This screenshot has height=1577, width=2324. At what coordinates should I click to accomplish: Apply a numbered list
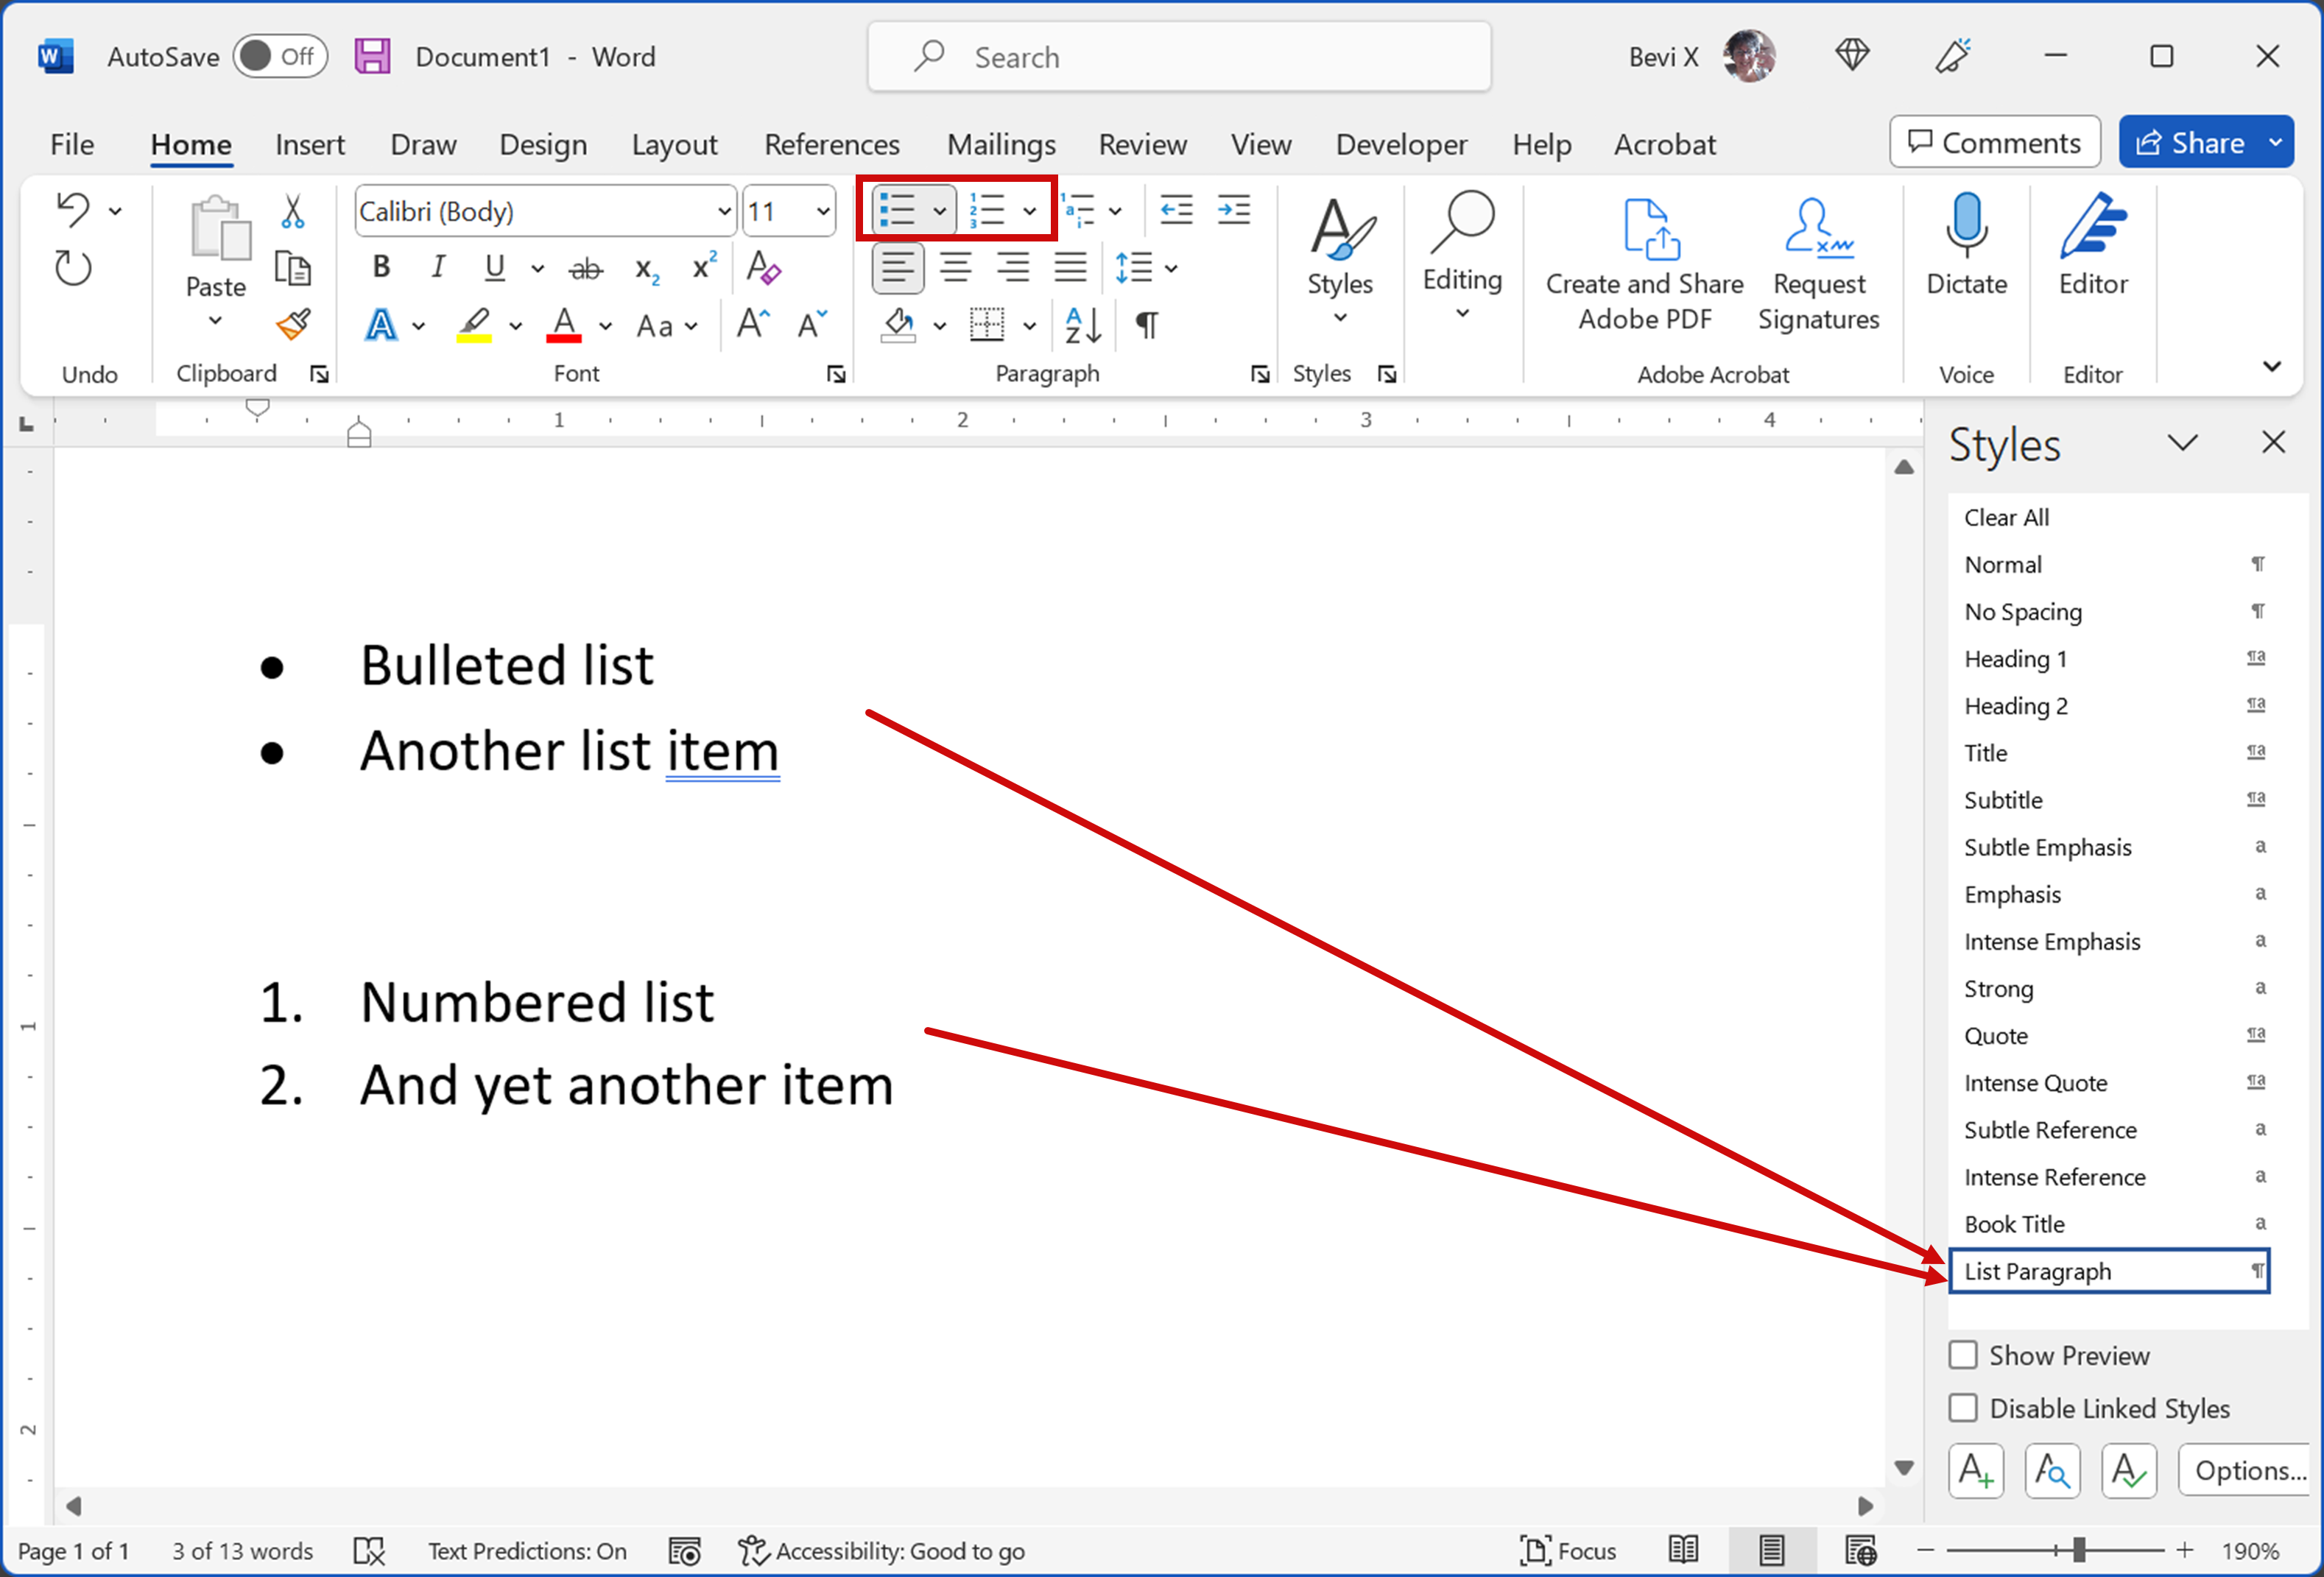point(989,209)
